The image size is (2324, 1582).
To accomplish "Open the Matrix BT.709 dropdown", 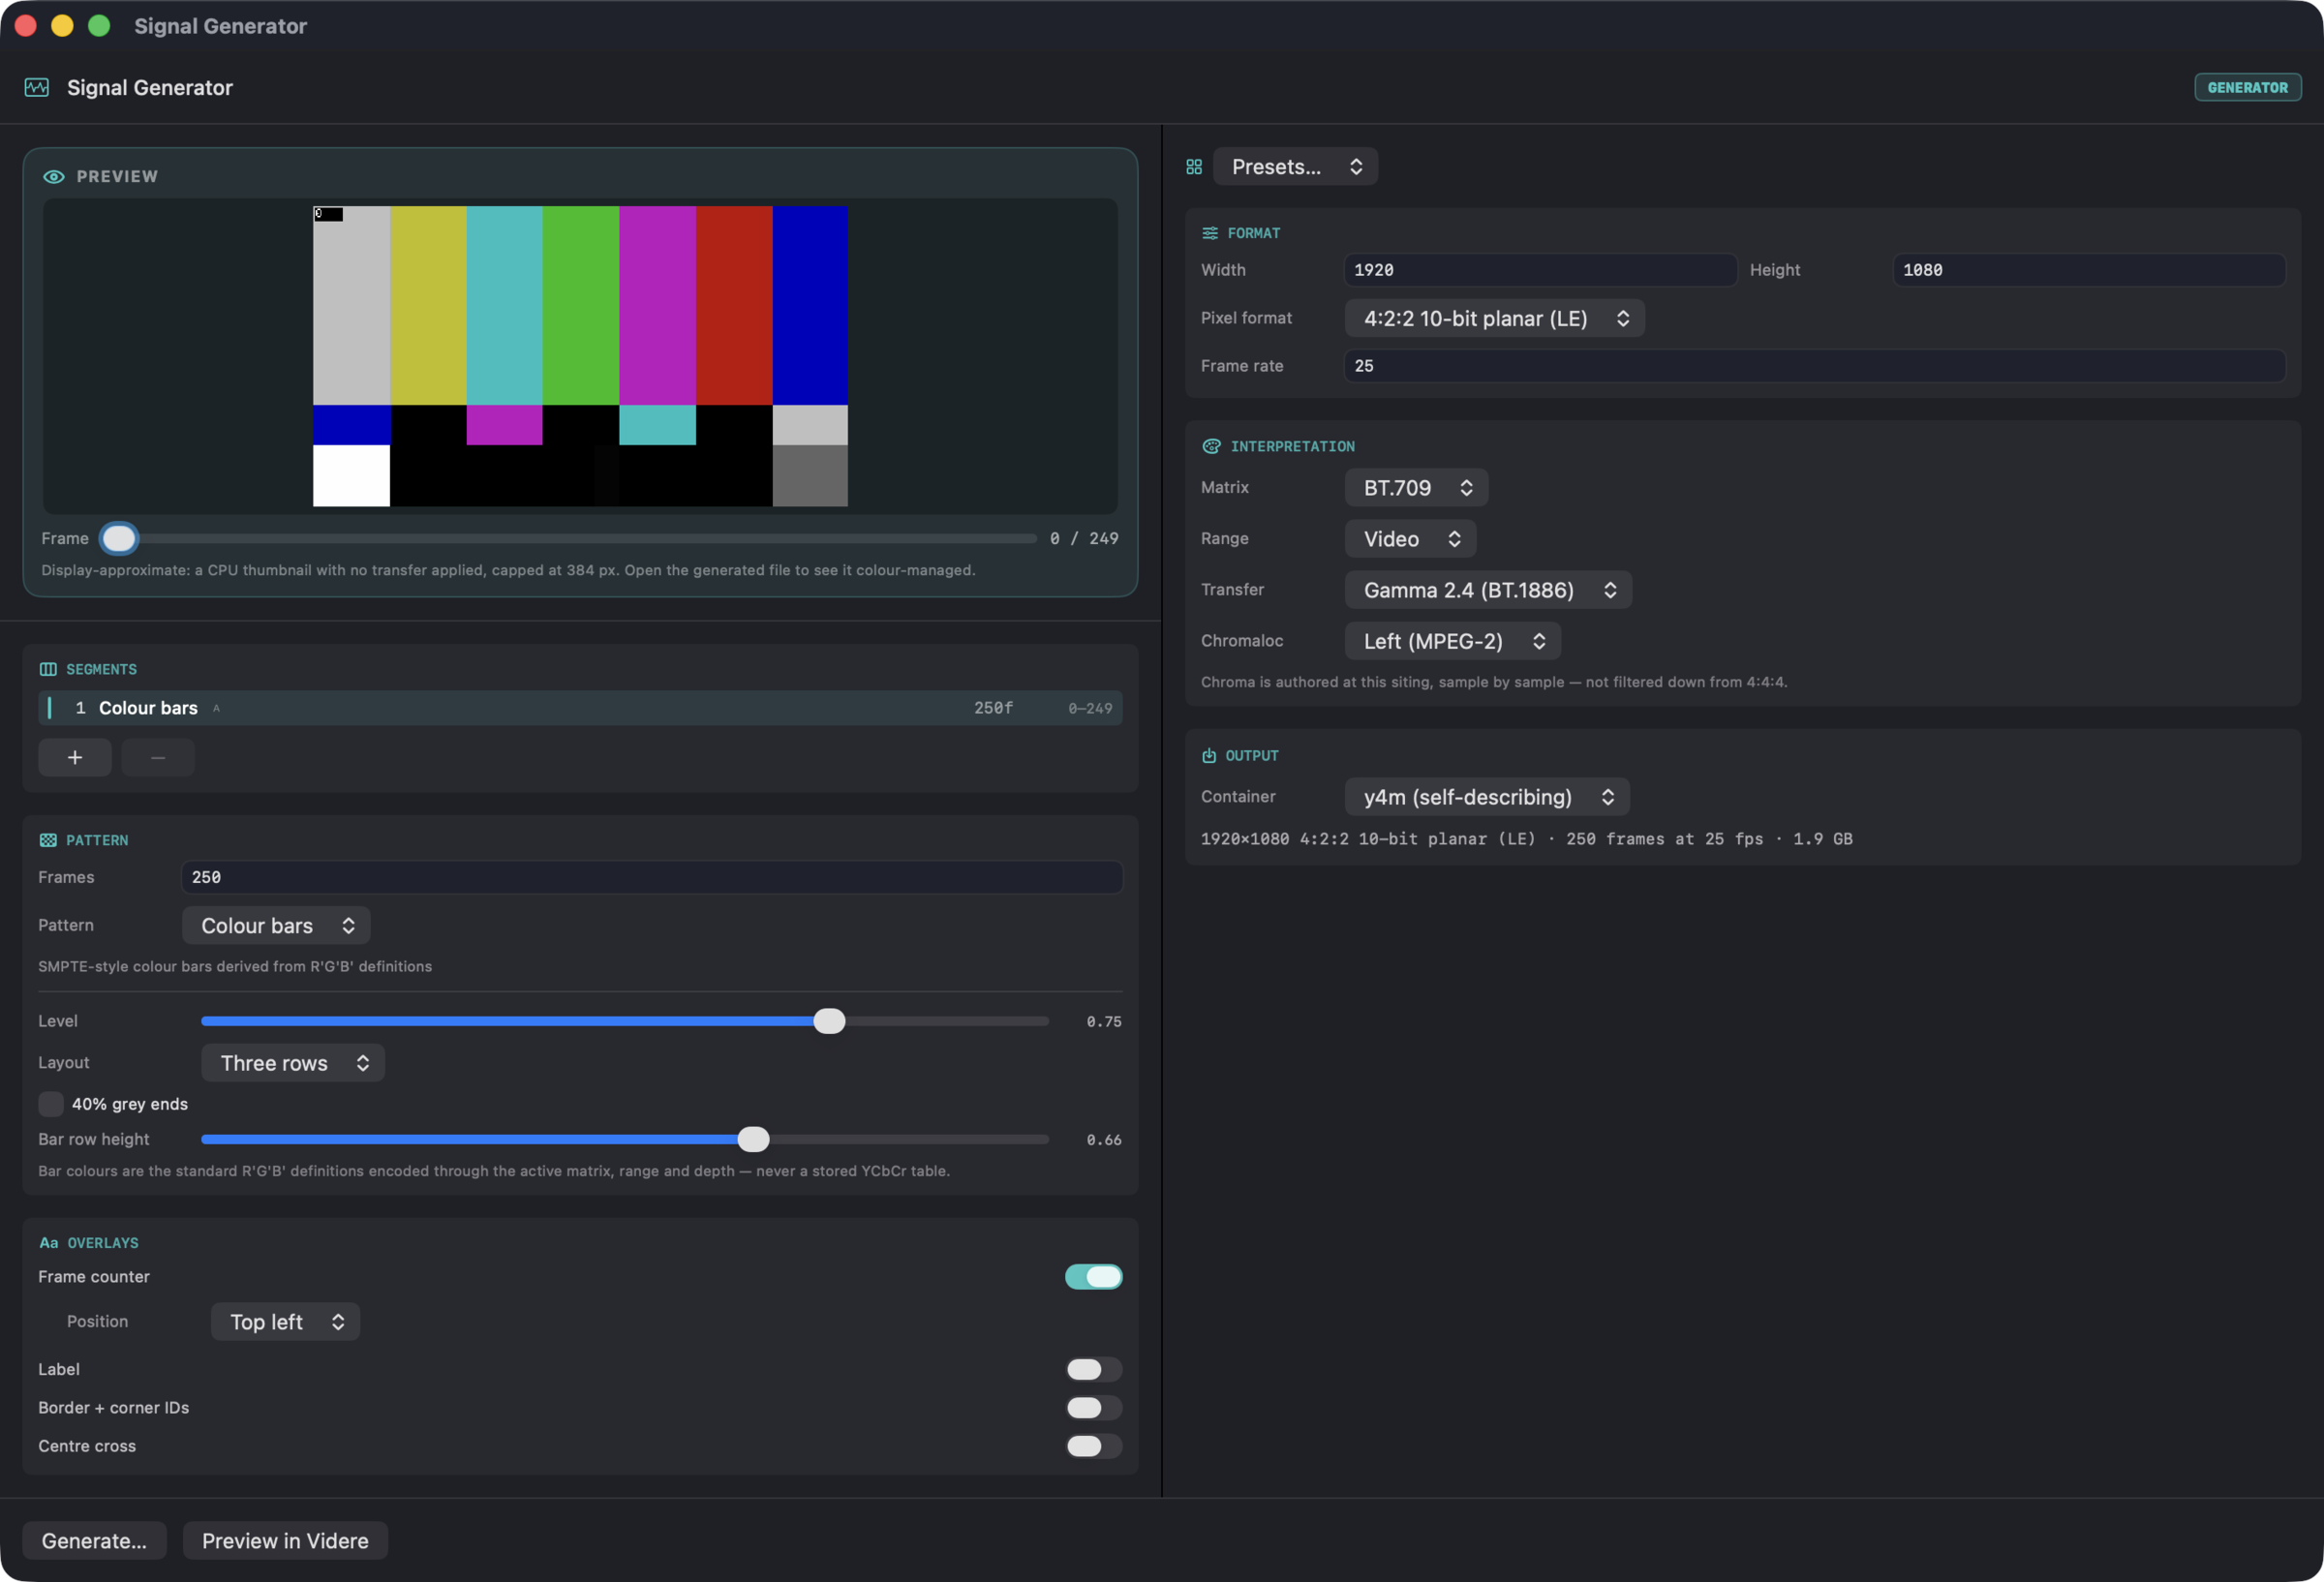I will coord(1416,488).
